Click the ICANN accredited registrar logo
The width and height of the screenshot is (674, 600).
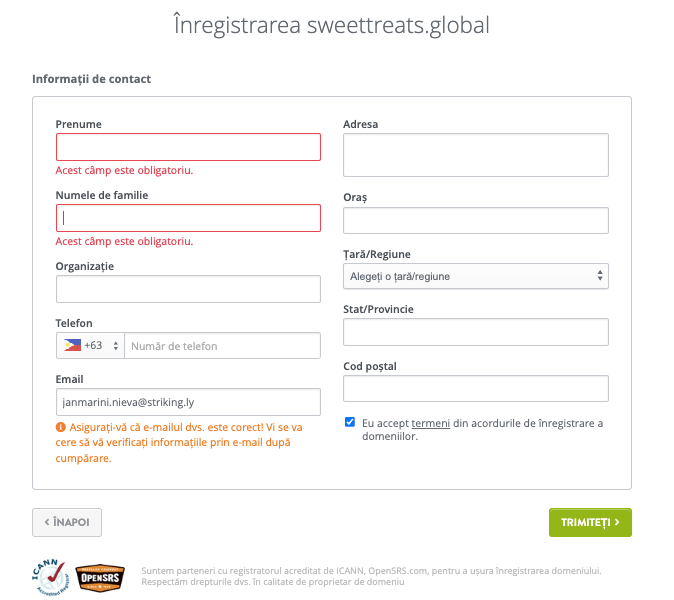pyautogui.click(x=50, y=577)
